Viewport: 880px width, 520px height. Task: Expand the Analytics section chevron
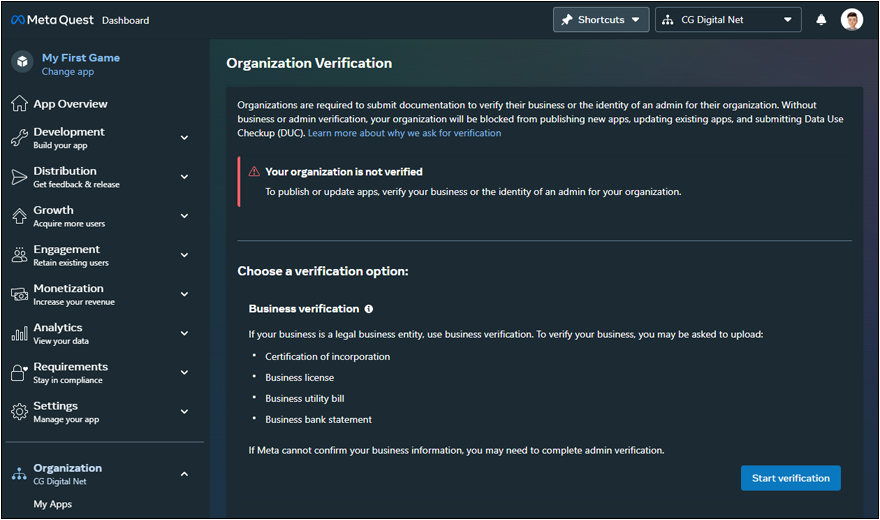[x=184, y=333]
